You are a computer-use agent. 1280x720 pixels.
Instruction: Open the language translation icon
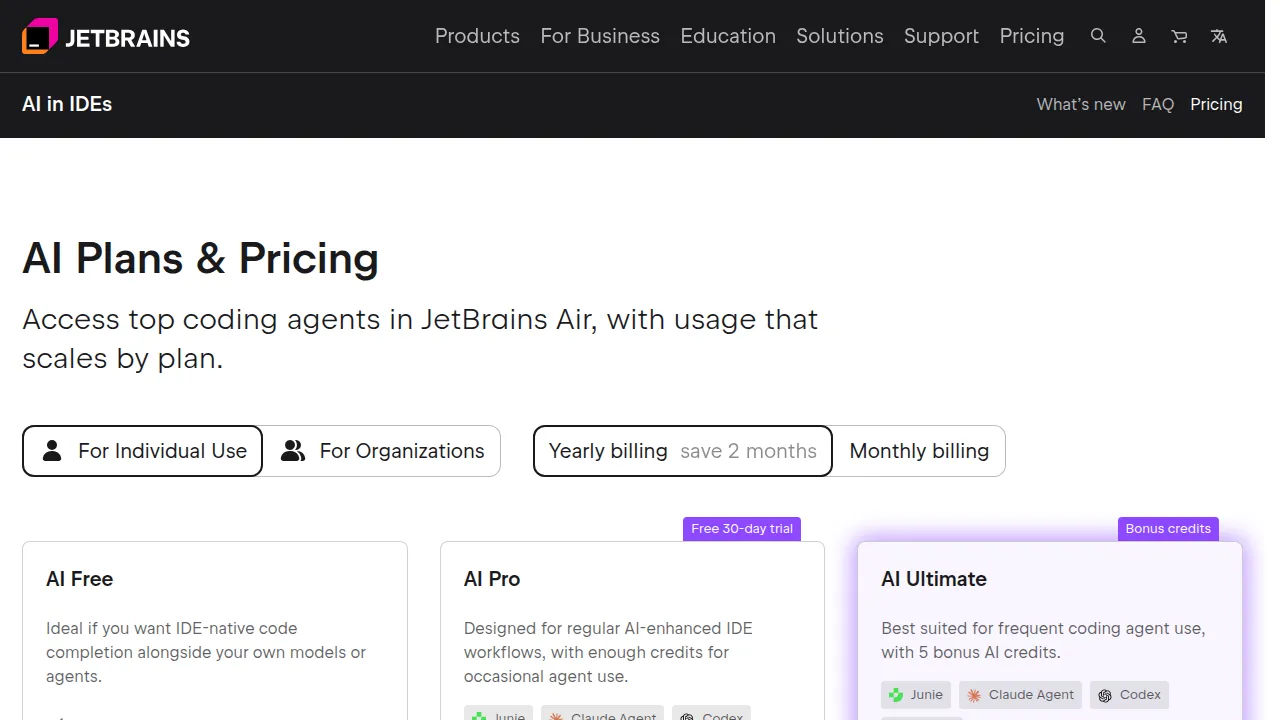point(1219,36)
